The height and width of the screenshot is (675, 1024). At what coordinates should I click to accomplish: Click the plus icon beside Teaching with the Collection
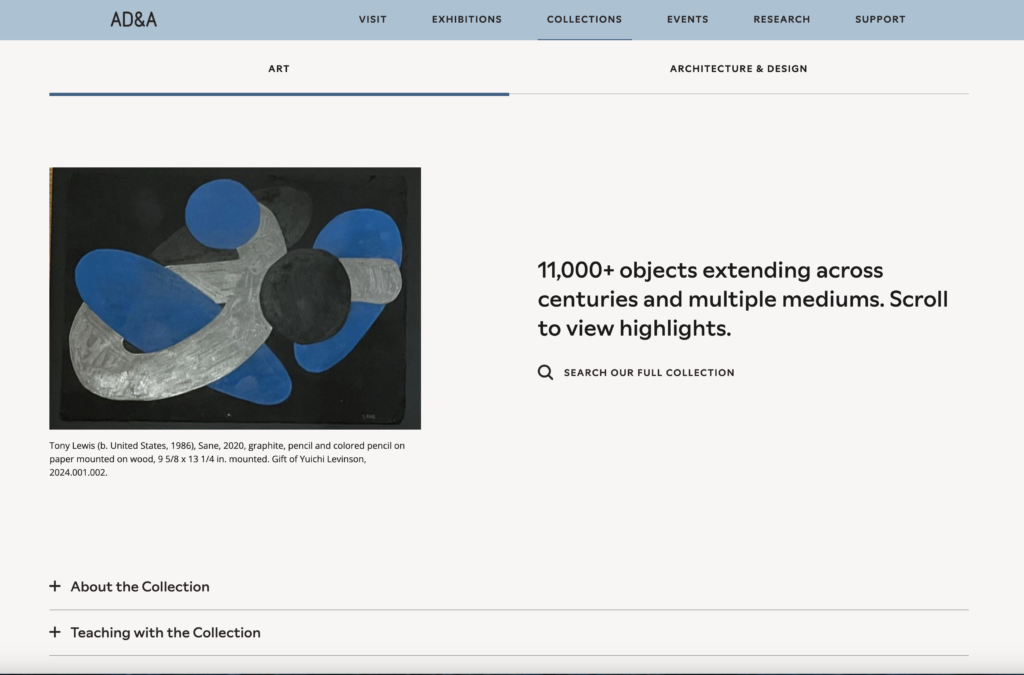pyautogui.click(x=55, y=632)
